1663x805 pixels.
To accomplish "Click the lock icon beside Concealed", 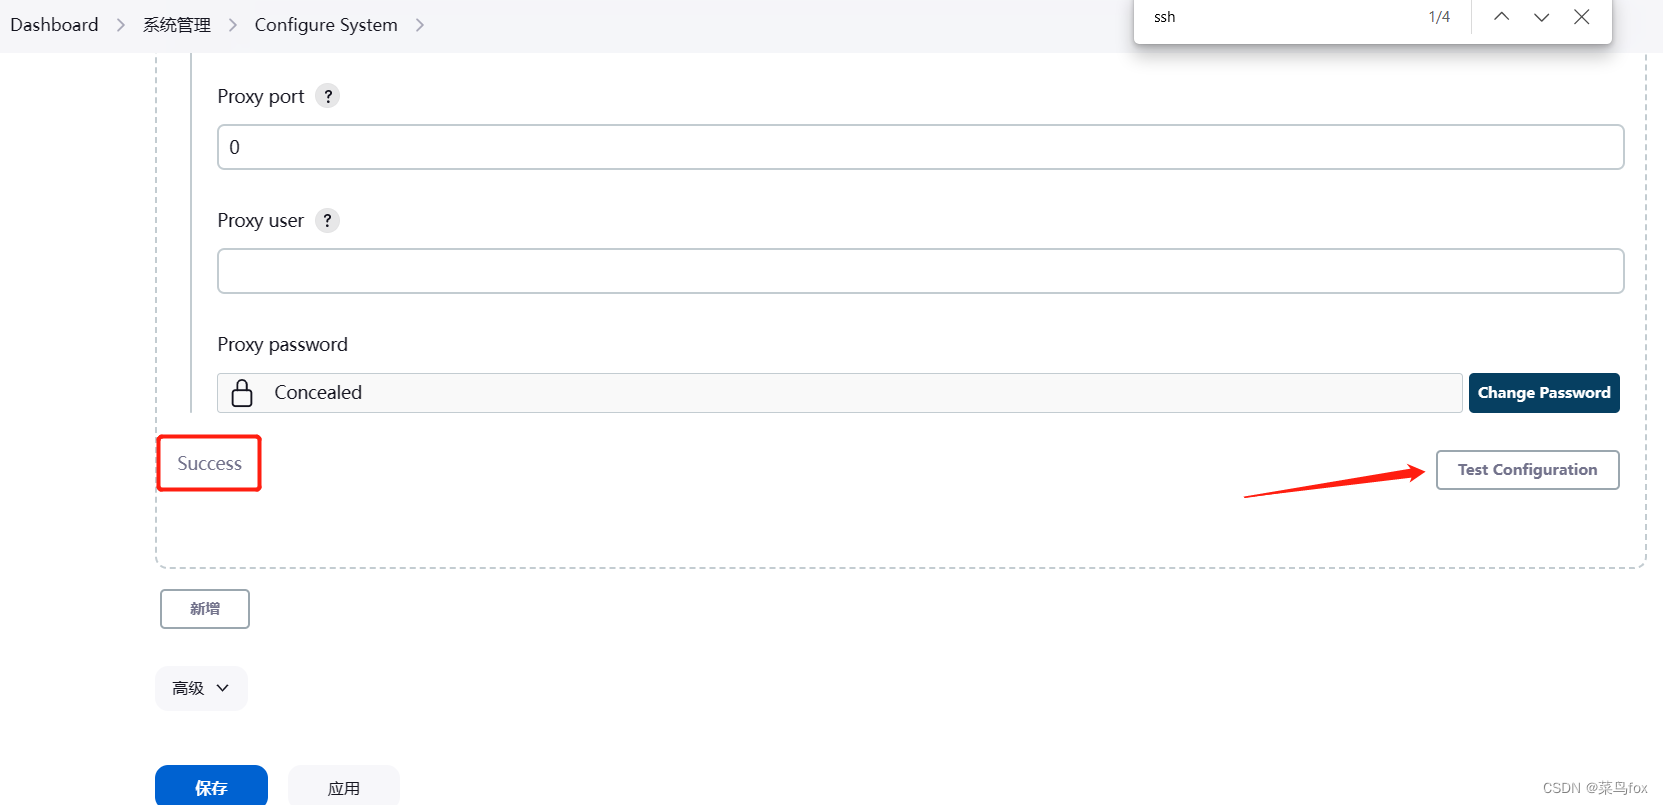I will (x=242, y=393).
